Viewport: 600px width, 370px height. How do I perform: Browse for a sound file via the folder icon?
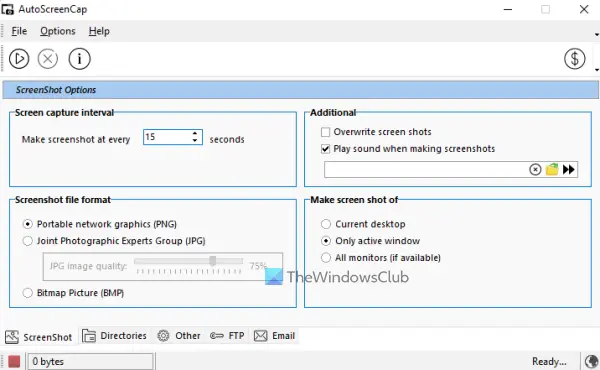click(x=552, y=169)
